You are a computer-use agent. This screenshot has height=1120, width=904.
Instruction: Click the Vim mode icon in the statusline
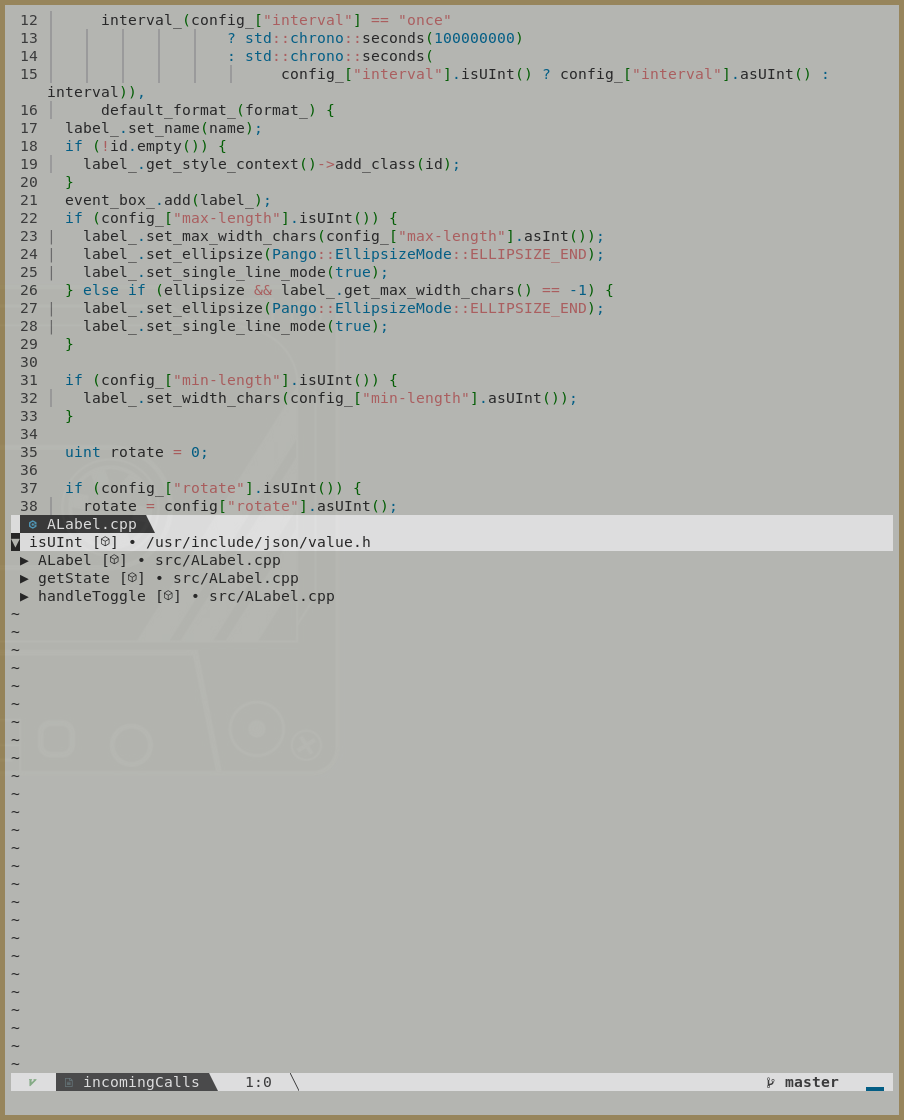31,1081
